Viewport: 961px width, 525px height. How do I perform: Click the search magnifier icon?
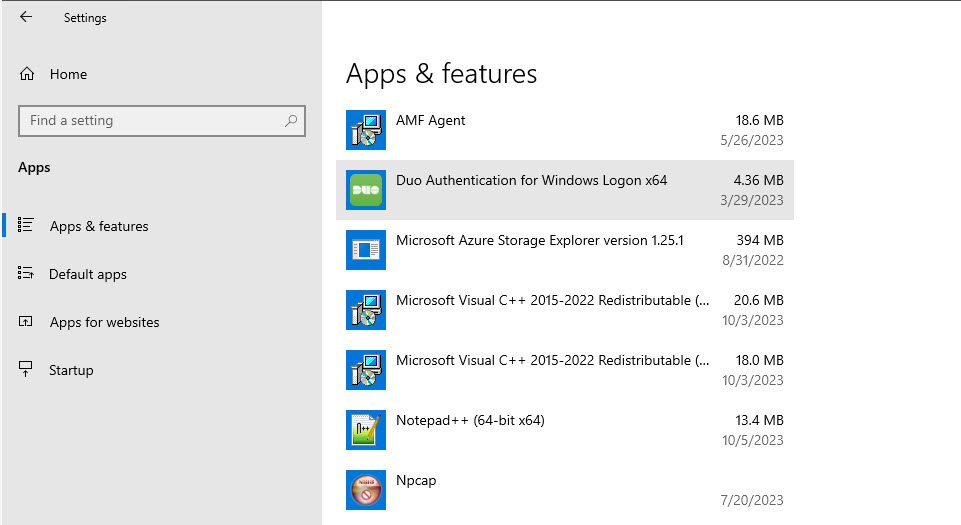click(291, 121)
